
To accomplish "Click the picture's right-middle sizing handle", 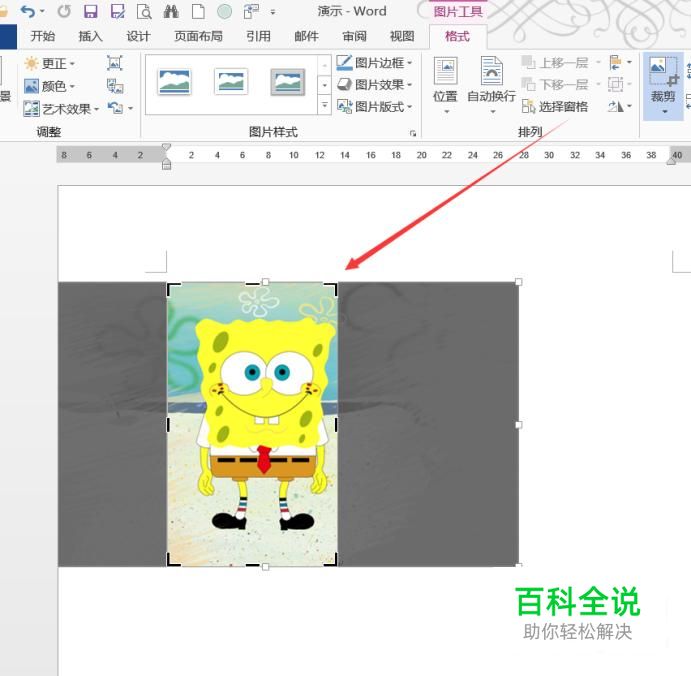I will pyautogui.click(x=519, y=425).
